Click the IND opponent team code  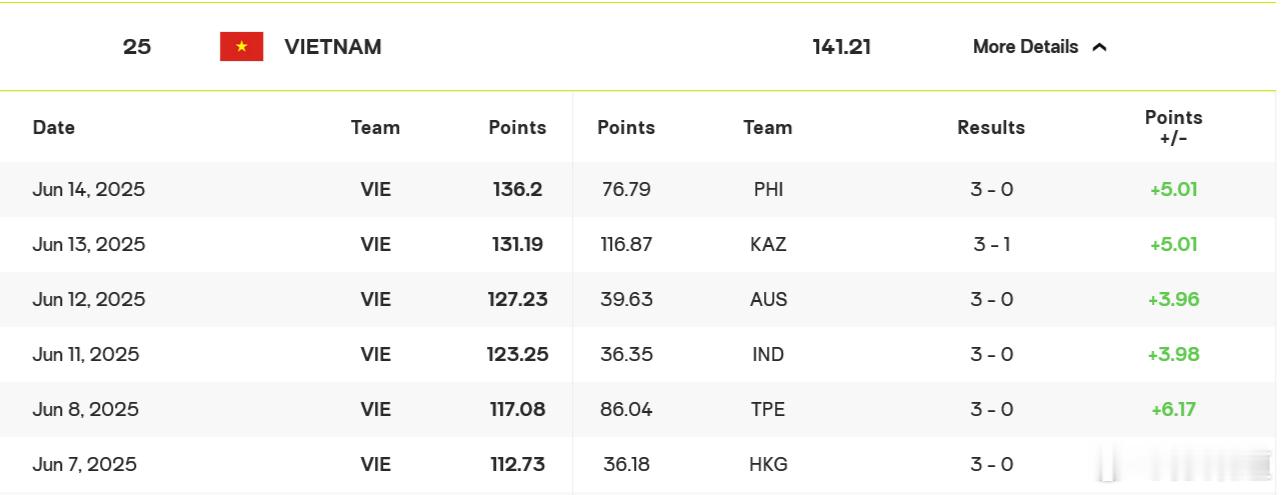[x=769, y=354]
